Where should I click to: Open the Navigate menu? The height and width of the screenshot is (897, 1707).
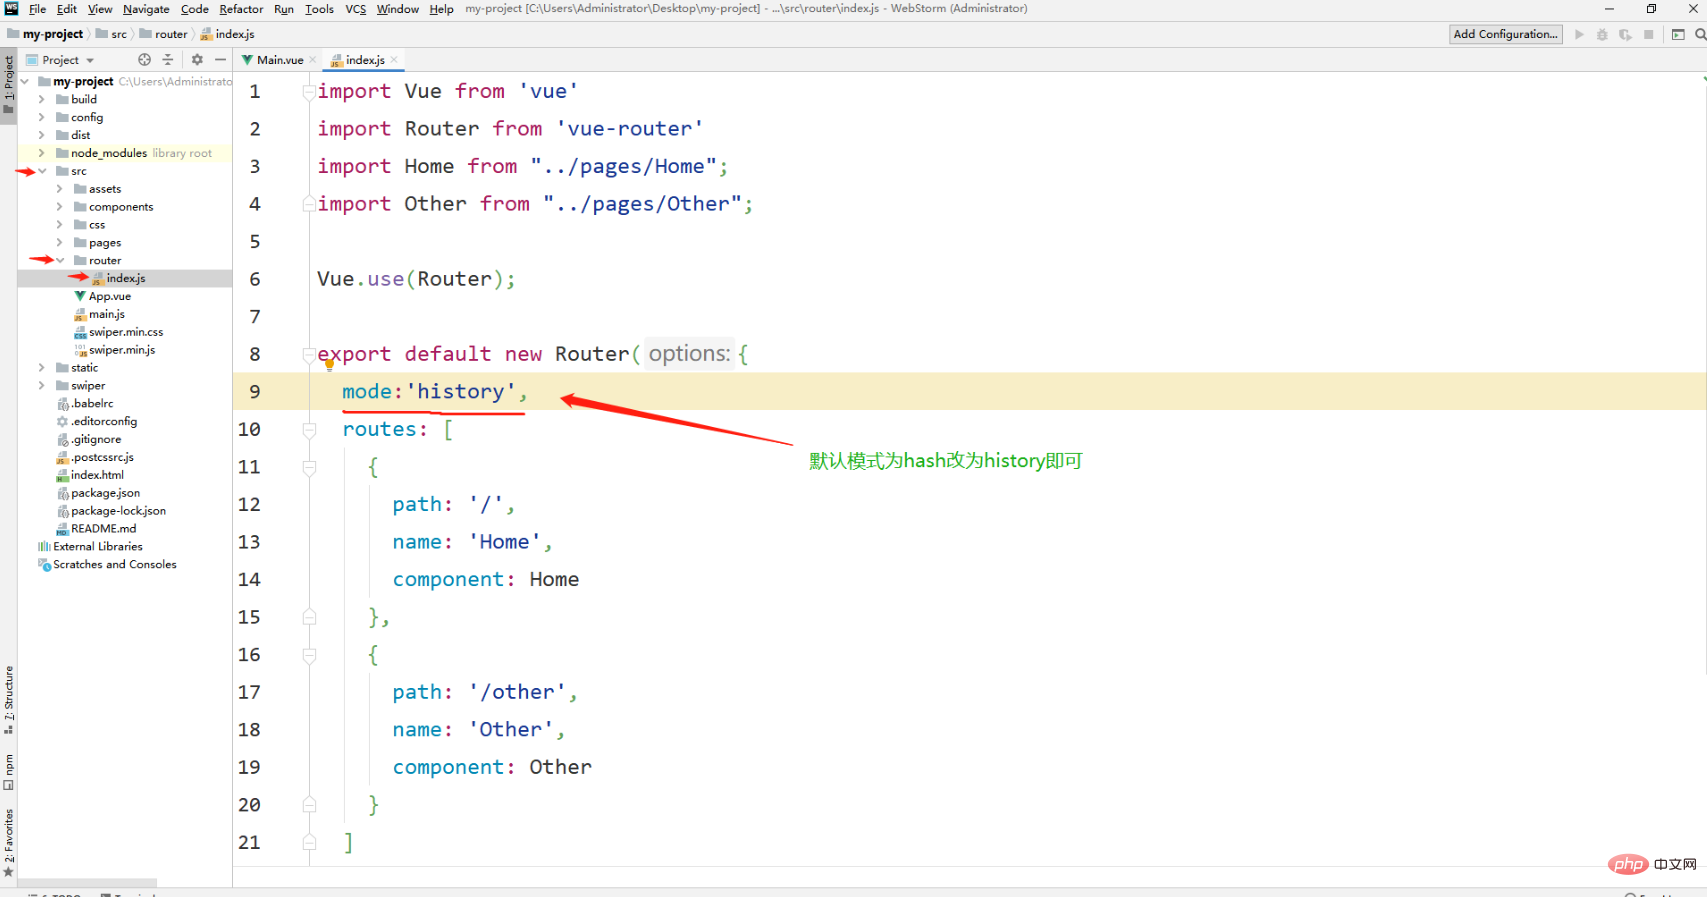click(x=146, y=9)
